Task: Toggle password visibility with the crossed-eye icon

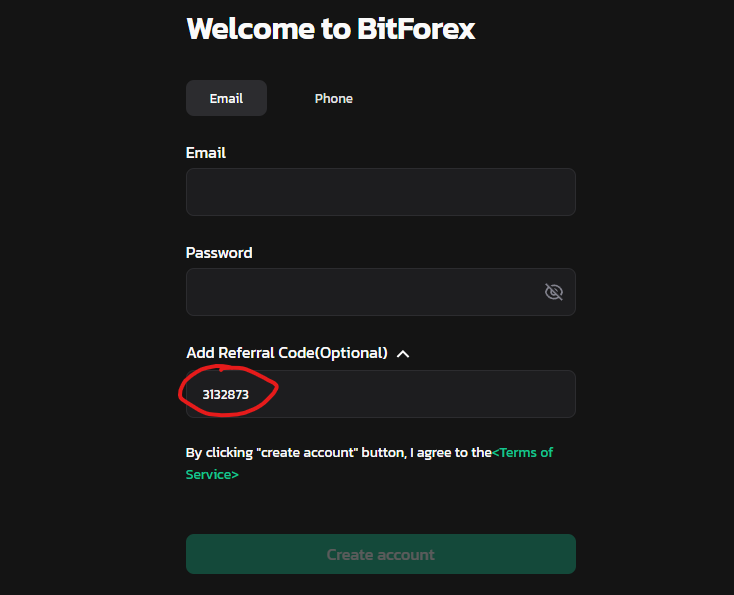Action: [553, 292]
